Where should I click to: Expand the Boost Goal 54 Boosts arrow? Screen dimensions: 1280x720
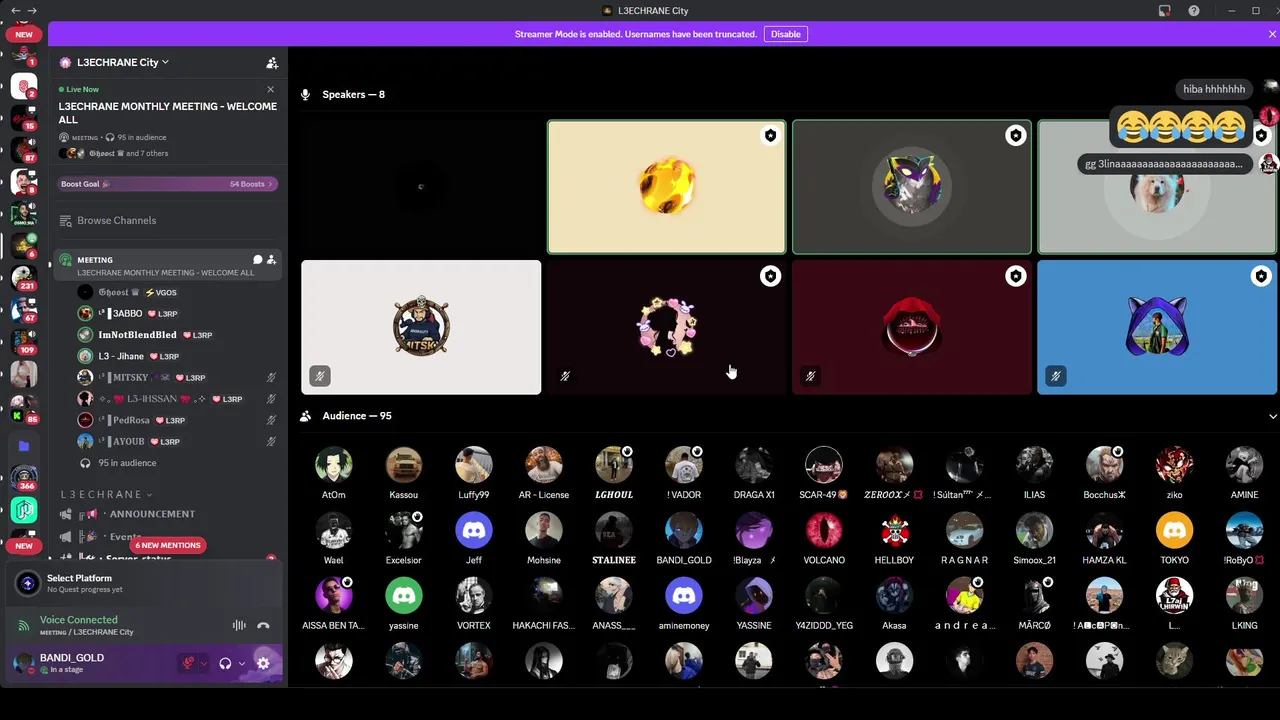[271, 184]
